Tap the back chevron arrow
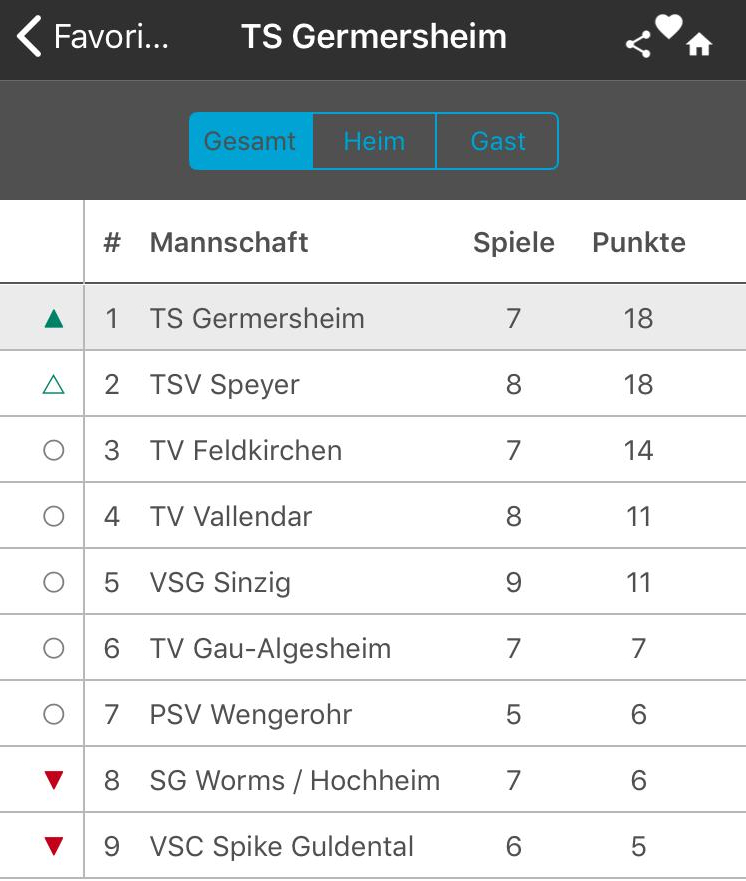746x881 pixels. (29, 37)
